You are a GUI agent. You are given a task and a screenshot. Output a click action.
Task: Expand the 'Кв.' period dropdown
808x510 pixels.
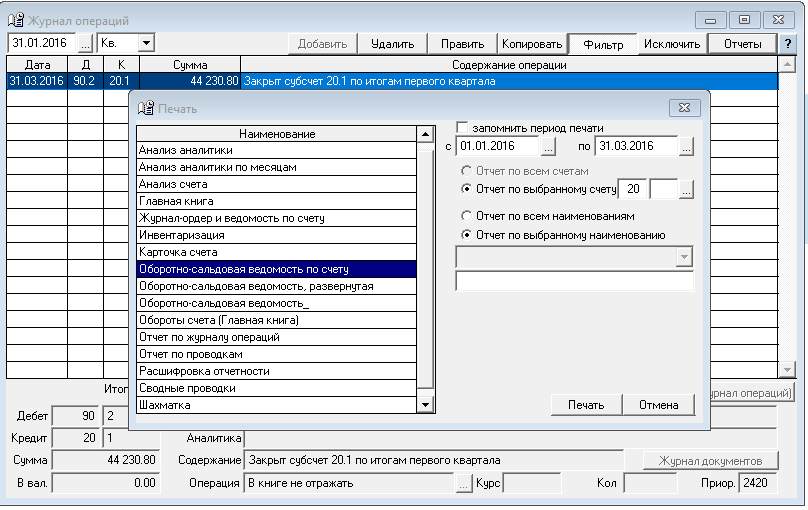pyautogui.click(x=146, y=43)
